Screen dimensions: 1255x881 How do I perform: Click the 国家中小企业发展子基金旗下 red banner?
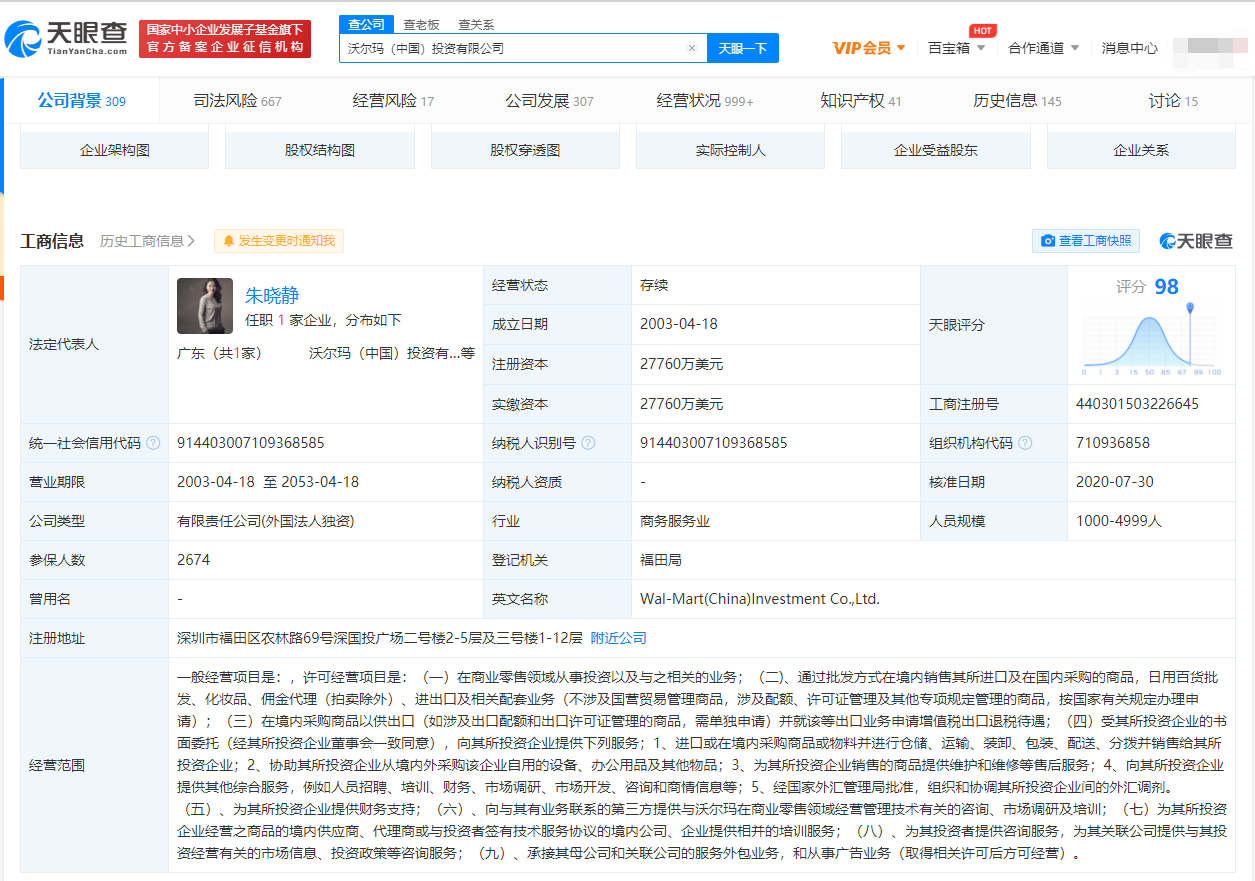click(x=225, y=39)
